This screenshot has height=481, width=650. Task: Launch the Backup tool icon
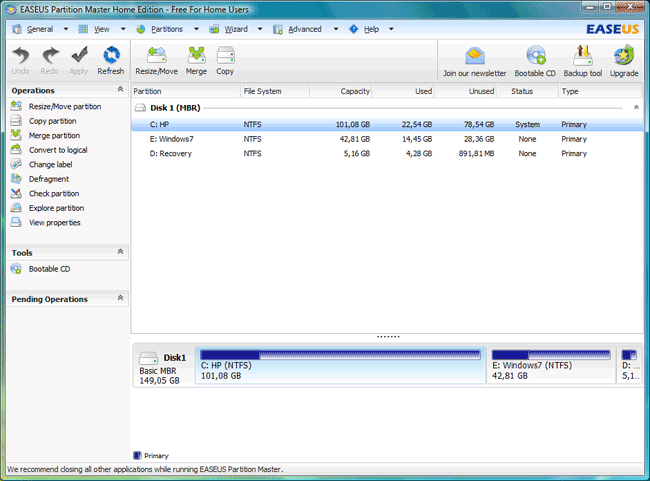click(x=583, y=60)
